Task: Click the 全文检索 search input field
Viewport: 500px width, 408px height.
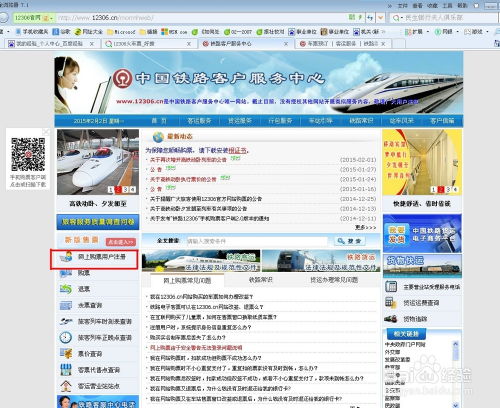Action: [x=257, y=241]
